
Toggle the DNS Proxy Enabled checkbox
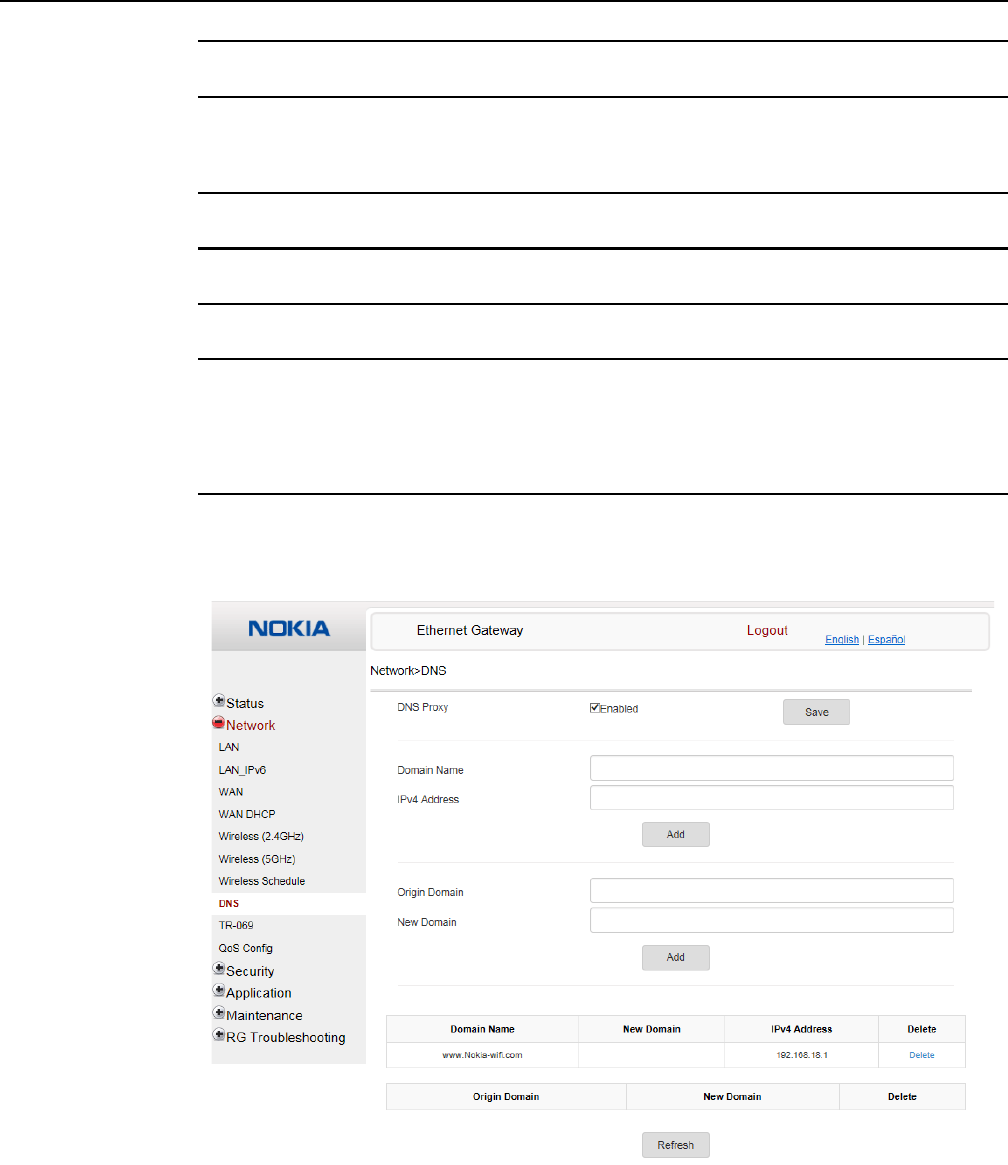point(595,708)
